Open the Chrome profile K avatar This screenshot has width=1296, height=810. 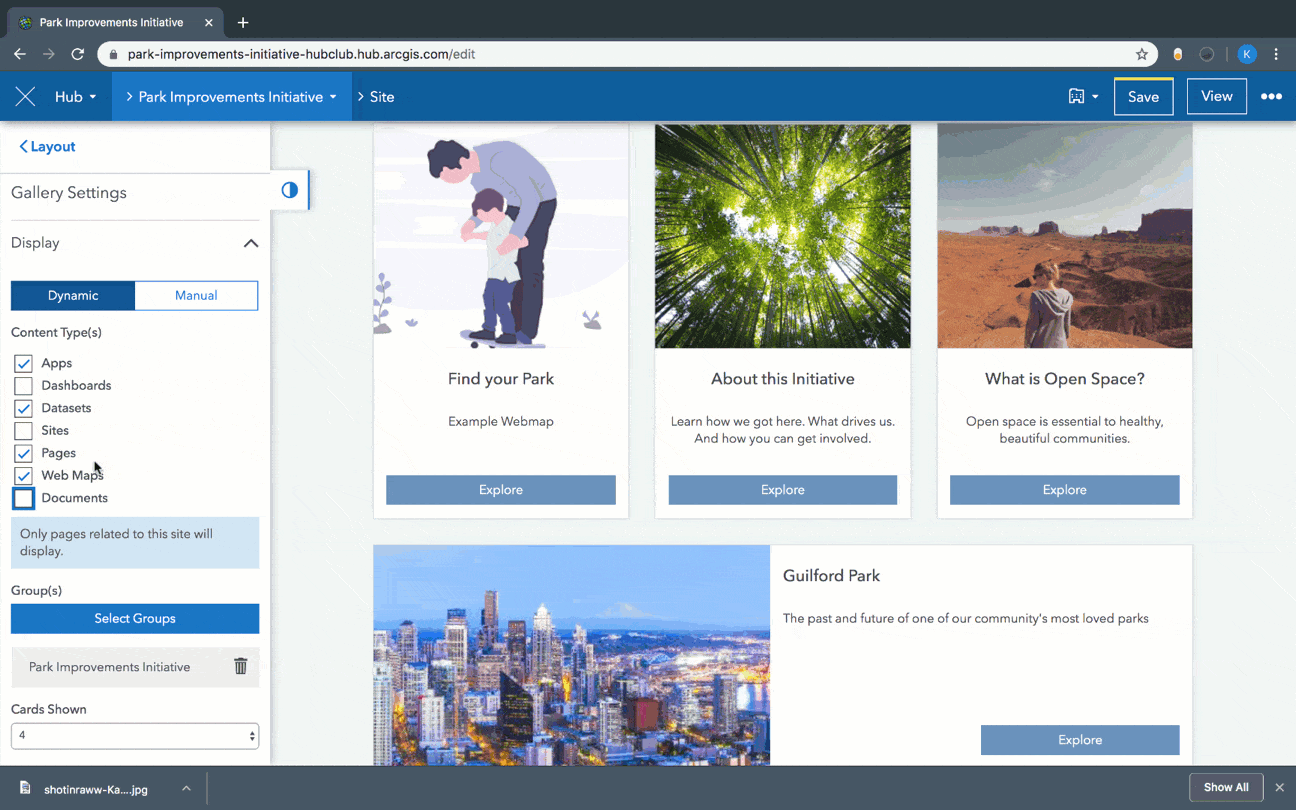tap(1247, 54)
